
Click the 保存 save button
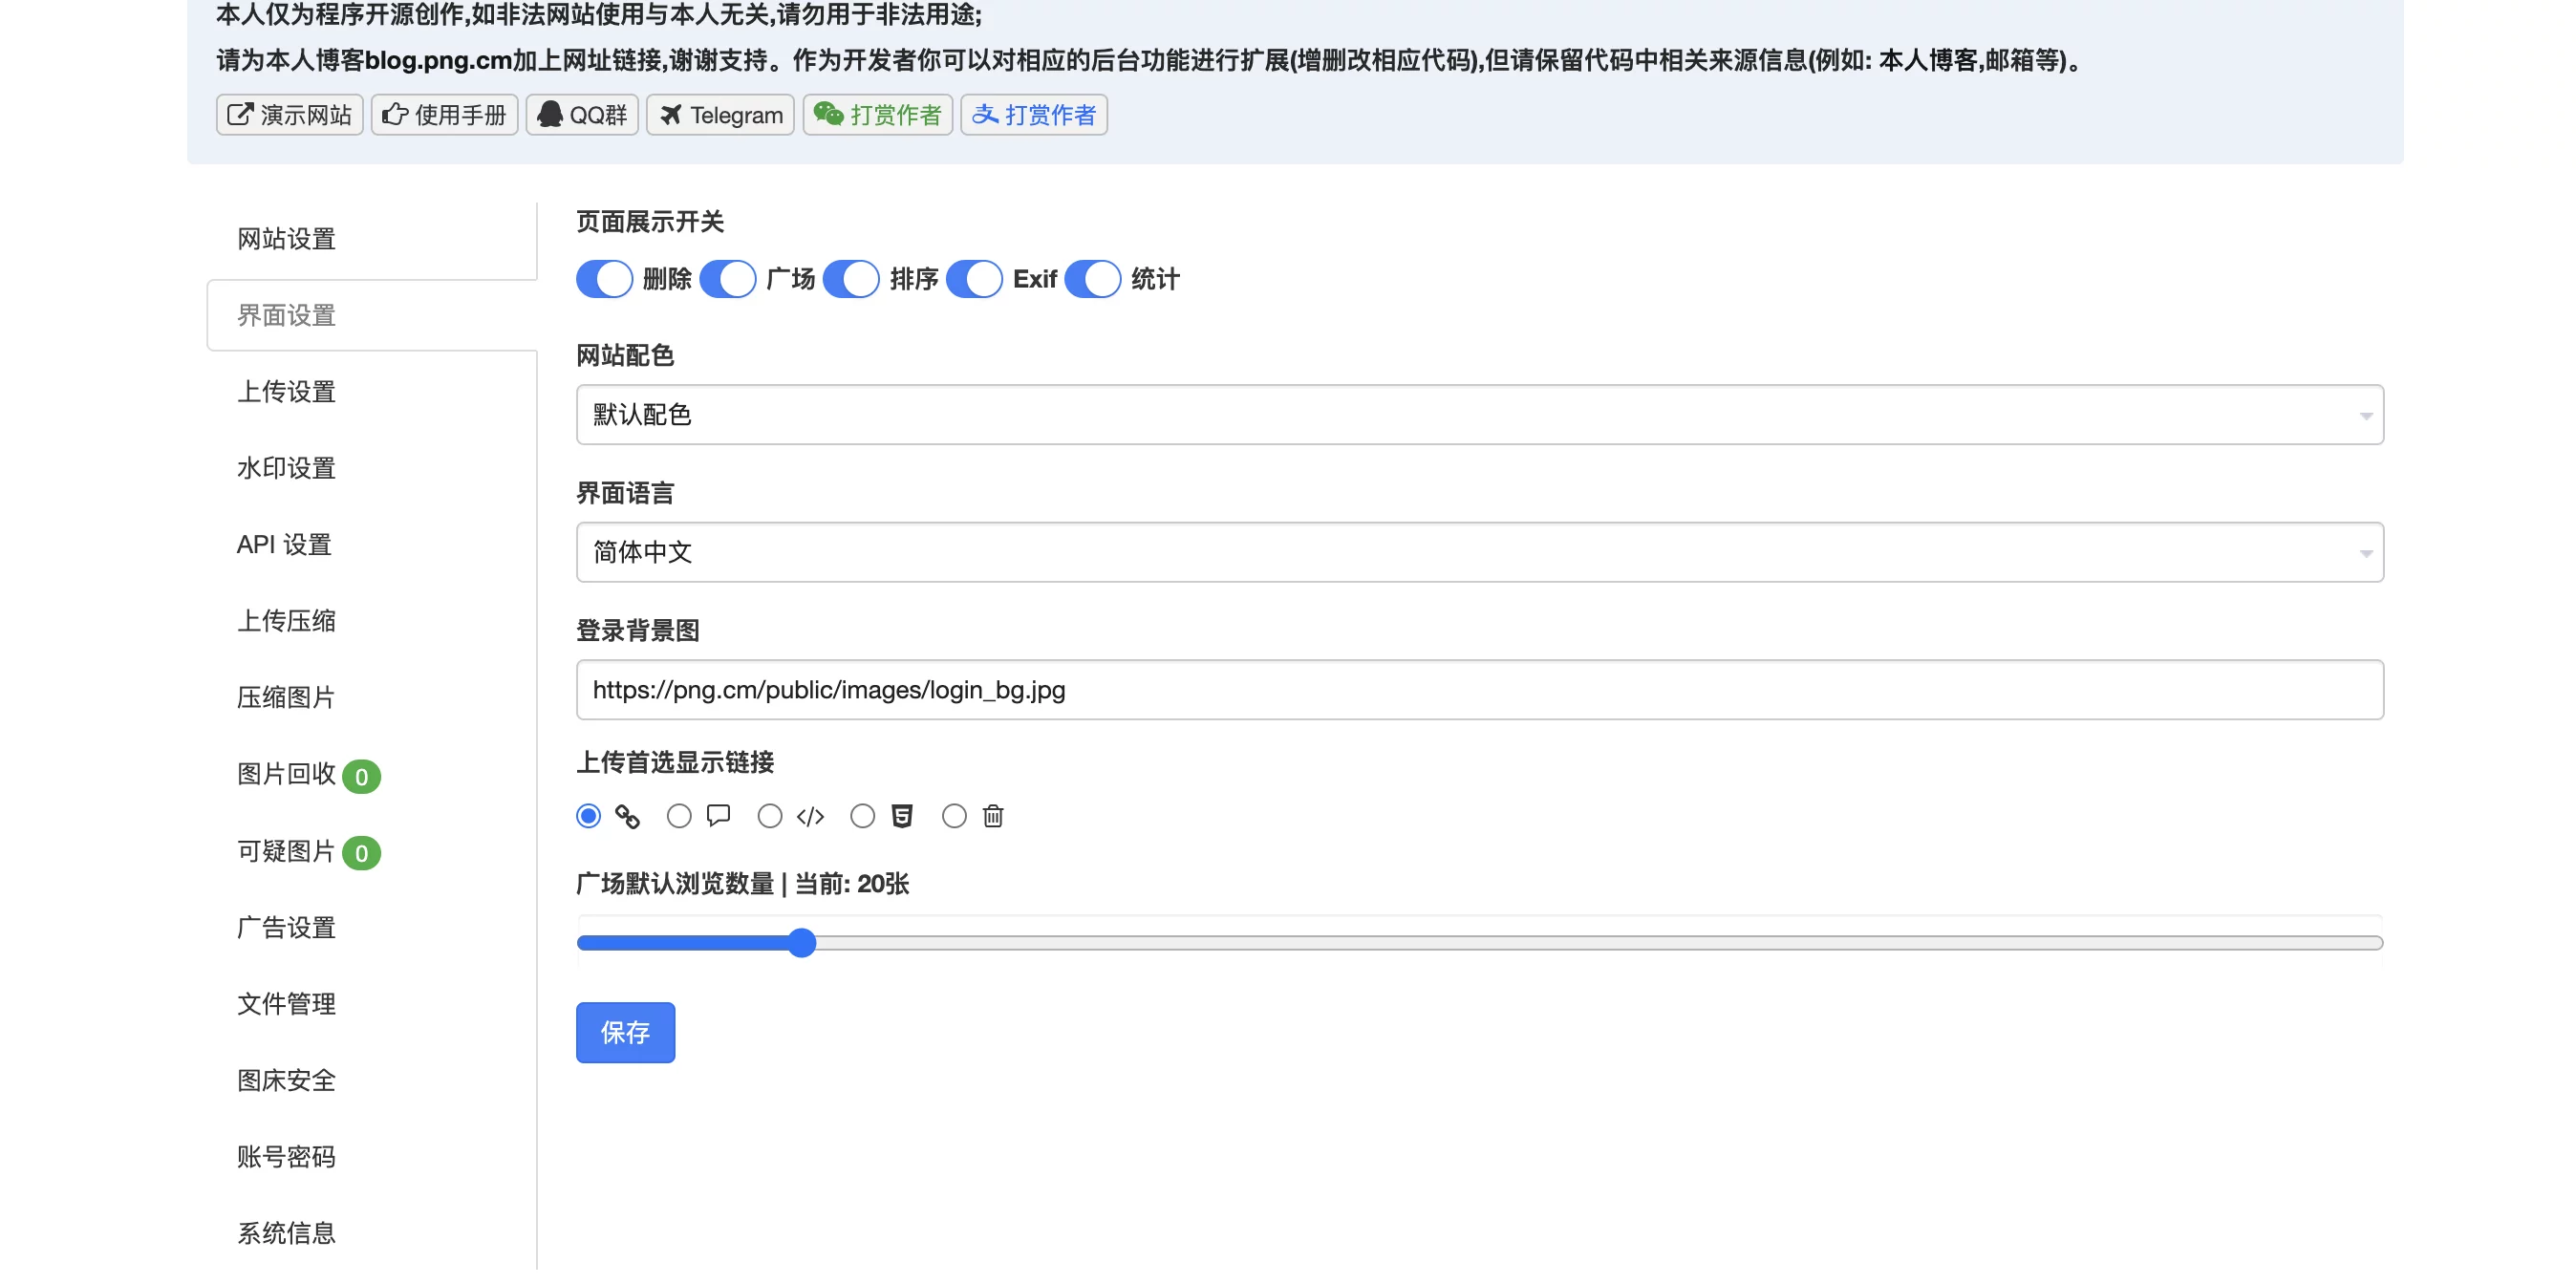625,1032
